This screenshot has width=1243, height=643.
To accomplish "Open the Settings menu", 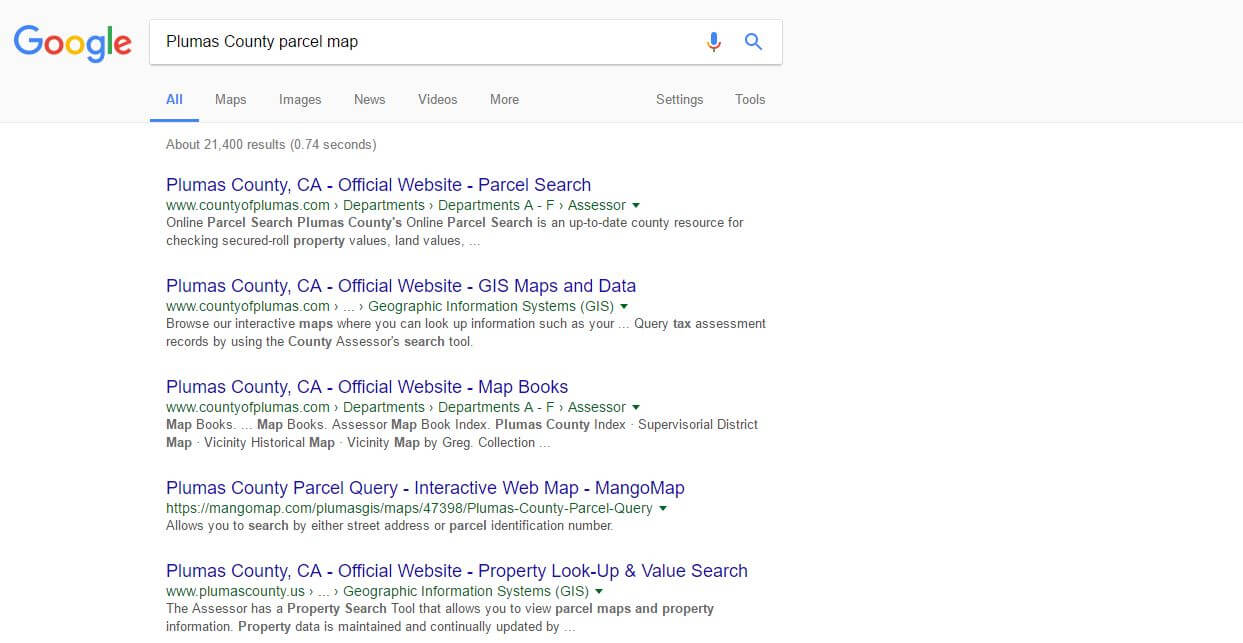I will pyautogui.click(x=679, y=99).
